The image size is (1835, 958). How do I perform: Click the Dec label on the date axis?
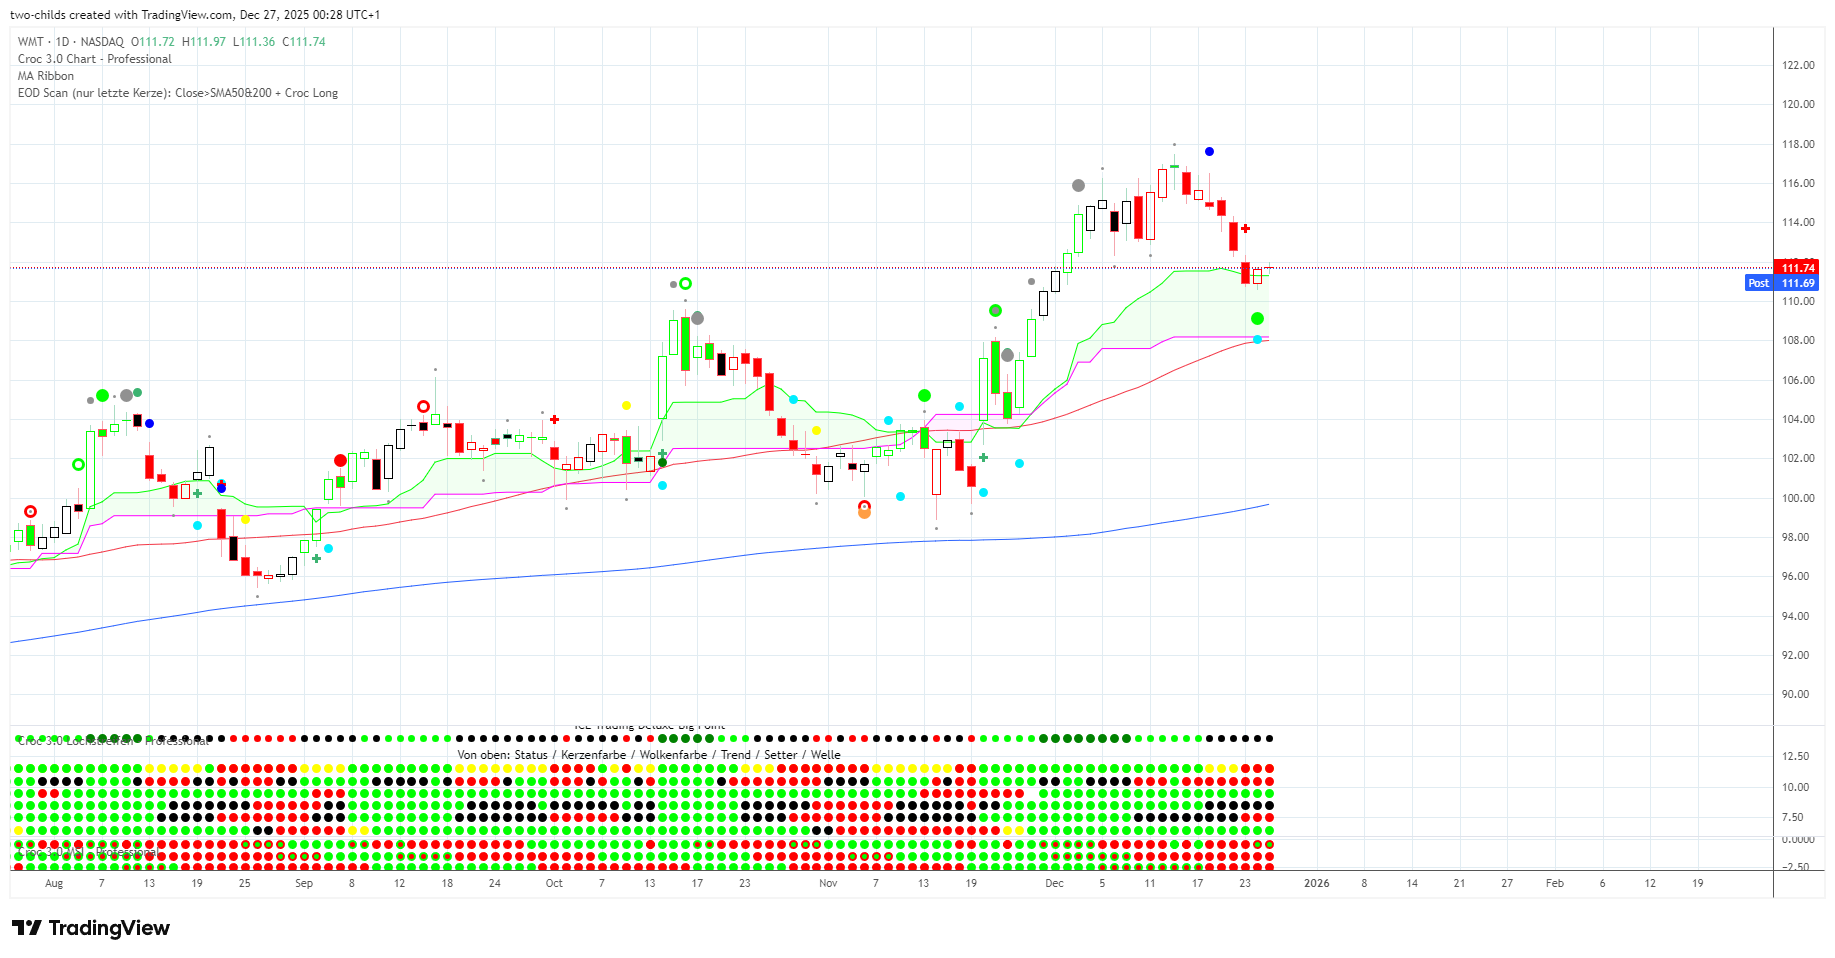pyautogui.click(x=1054, y=883)
